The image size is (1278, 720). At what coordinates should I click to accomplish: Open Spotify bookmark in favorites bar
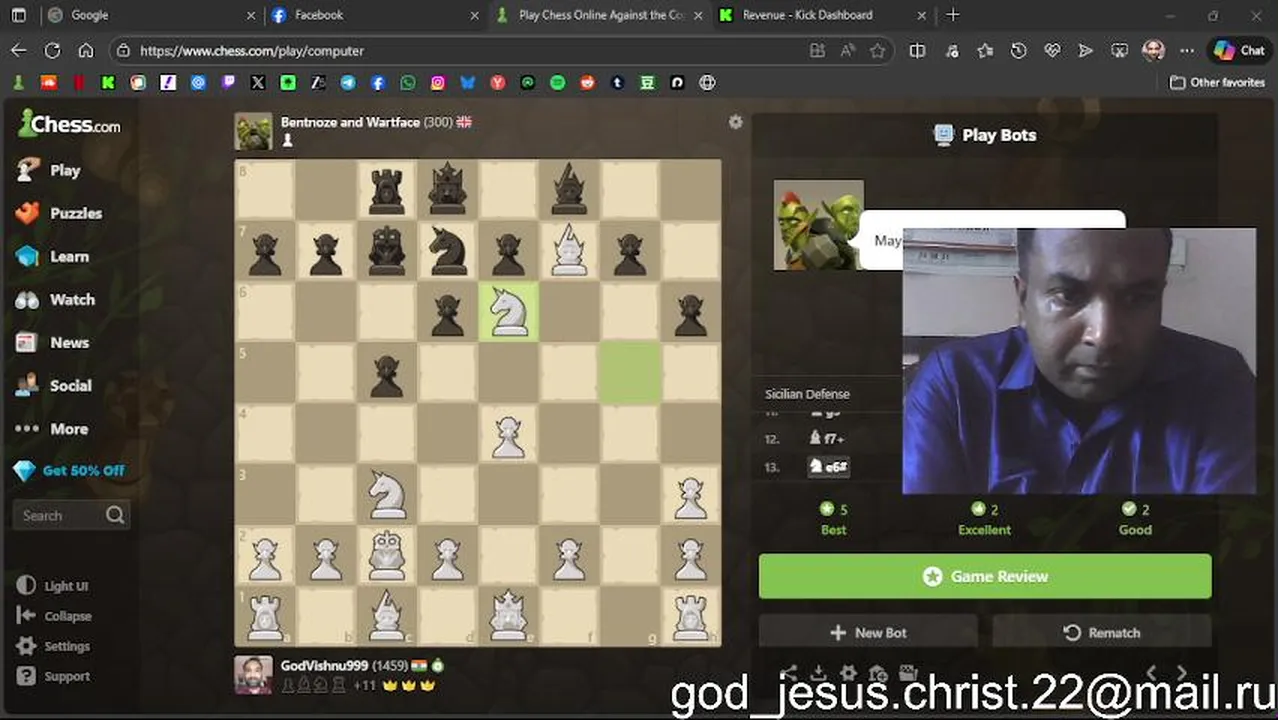click(x=558, y=83)
